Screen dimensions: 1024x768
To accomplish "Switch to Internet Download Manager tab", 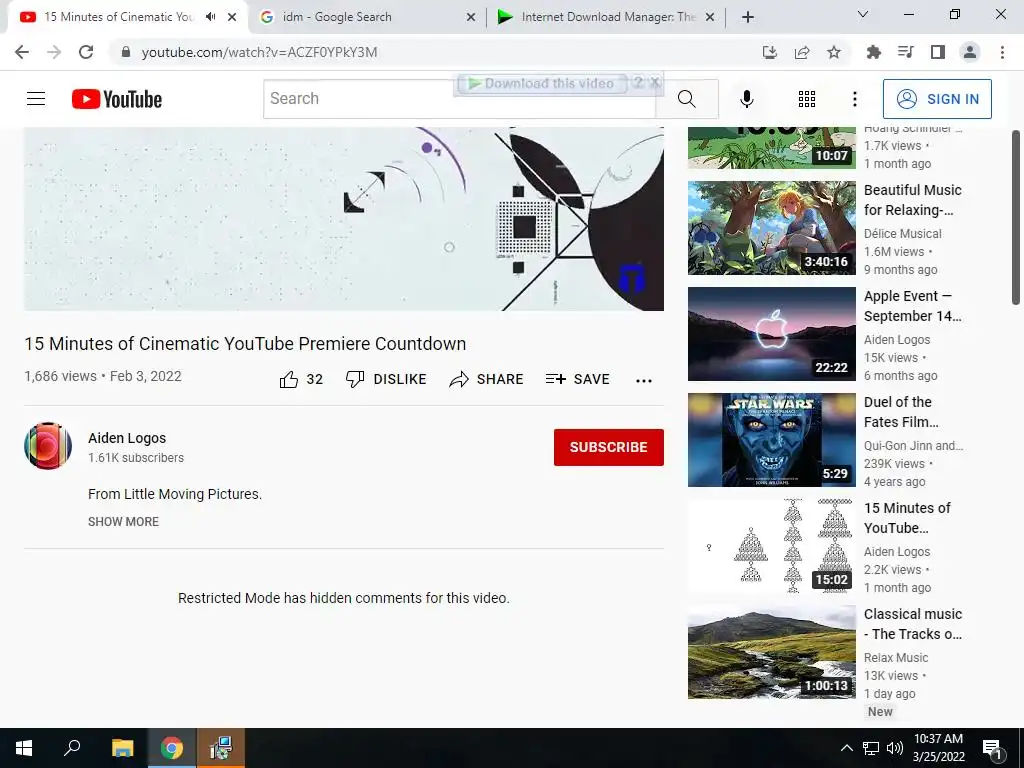I will pos(607,17).
